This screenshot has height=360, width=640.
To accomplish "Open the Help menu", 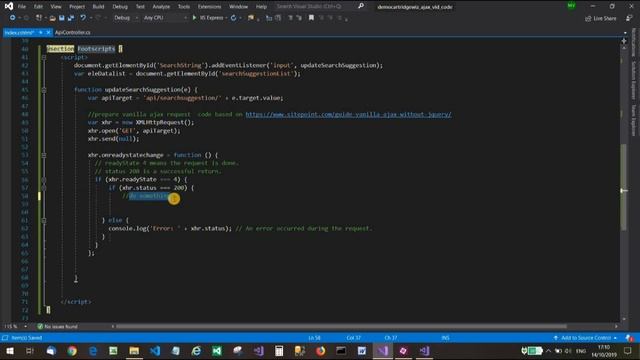I will (261, 7).
